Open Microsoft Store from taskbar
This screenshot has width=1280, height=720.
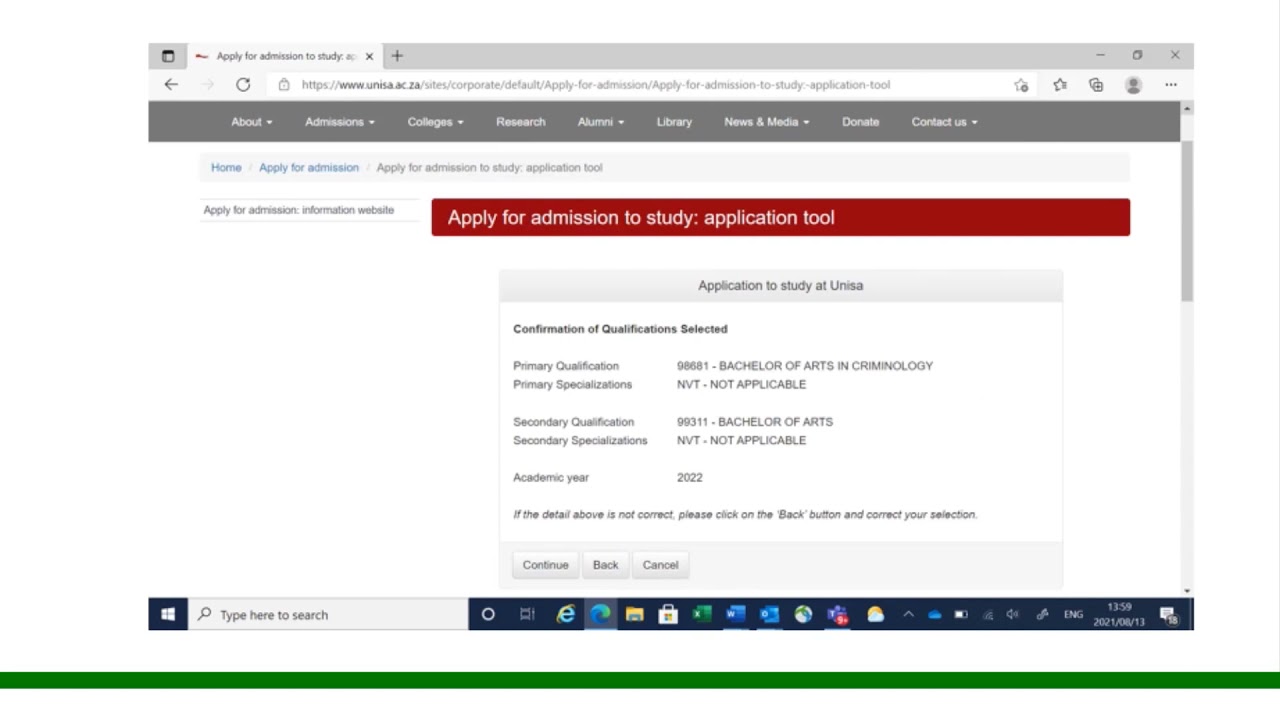point(668,615)
